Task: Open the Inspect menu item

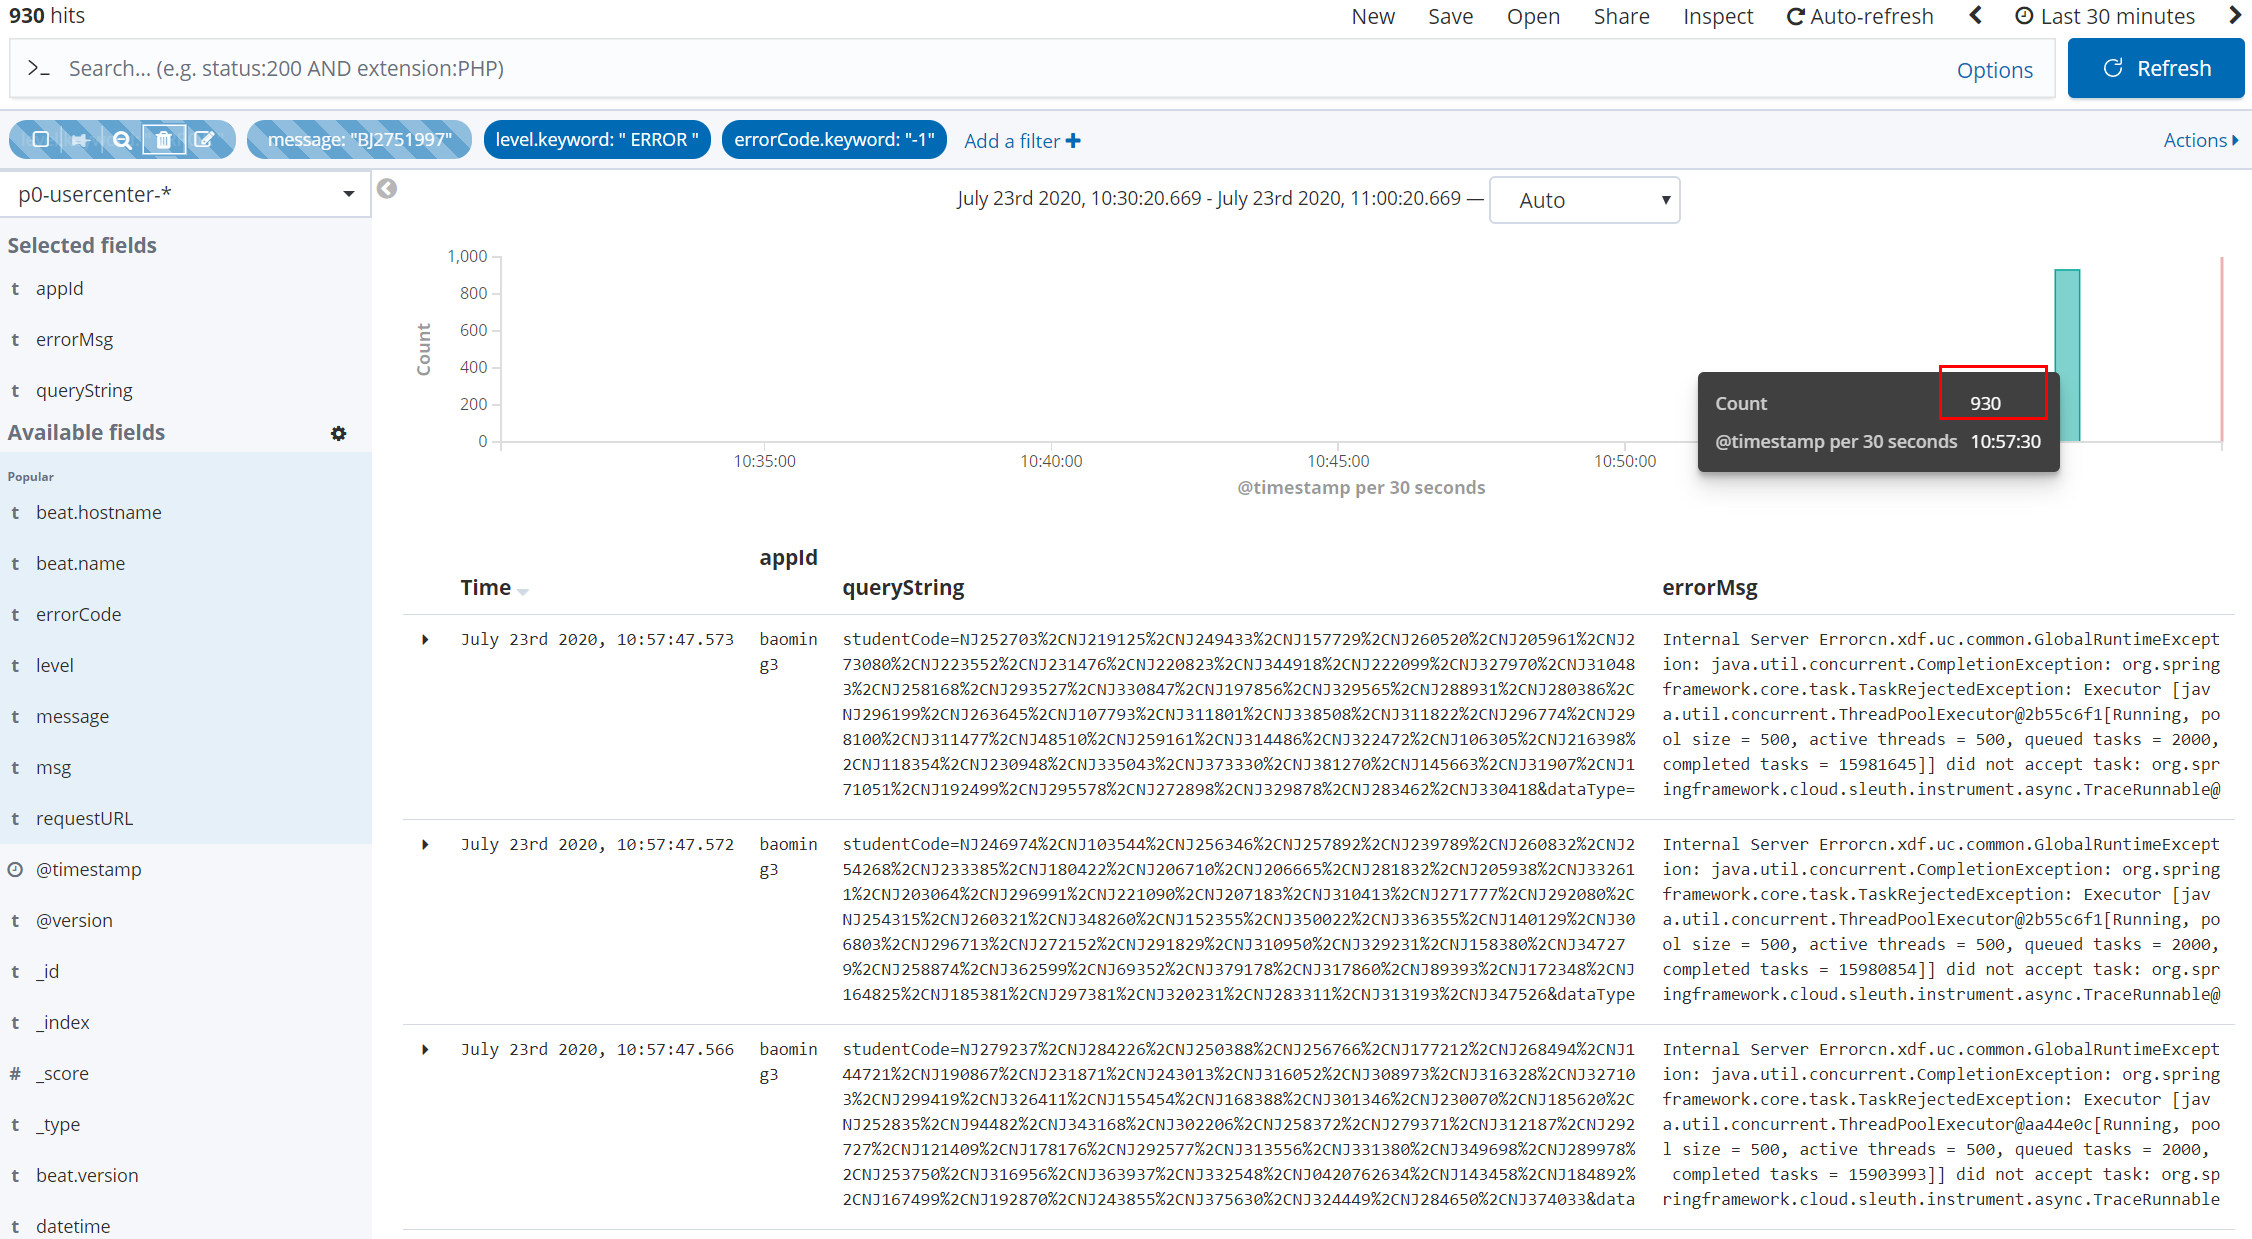Action: pos(1717,16)
